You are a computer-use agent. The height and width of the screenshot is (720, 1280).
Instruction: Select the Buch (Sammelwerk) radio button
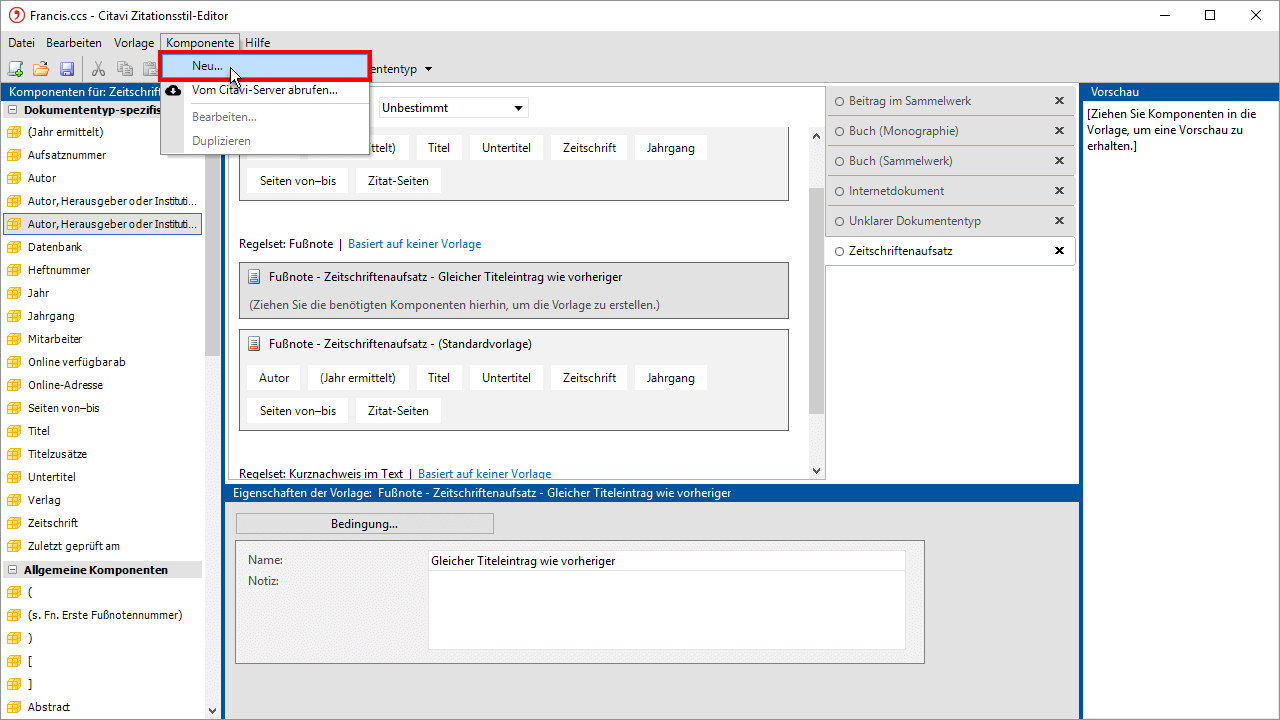coord(840,161)
